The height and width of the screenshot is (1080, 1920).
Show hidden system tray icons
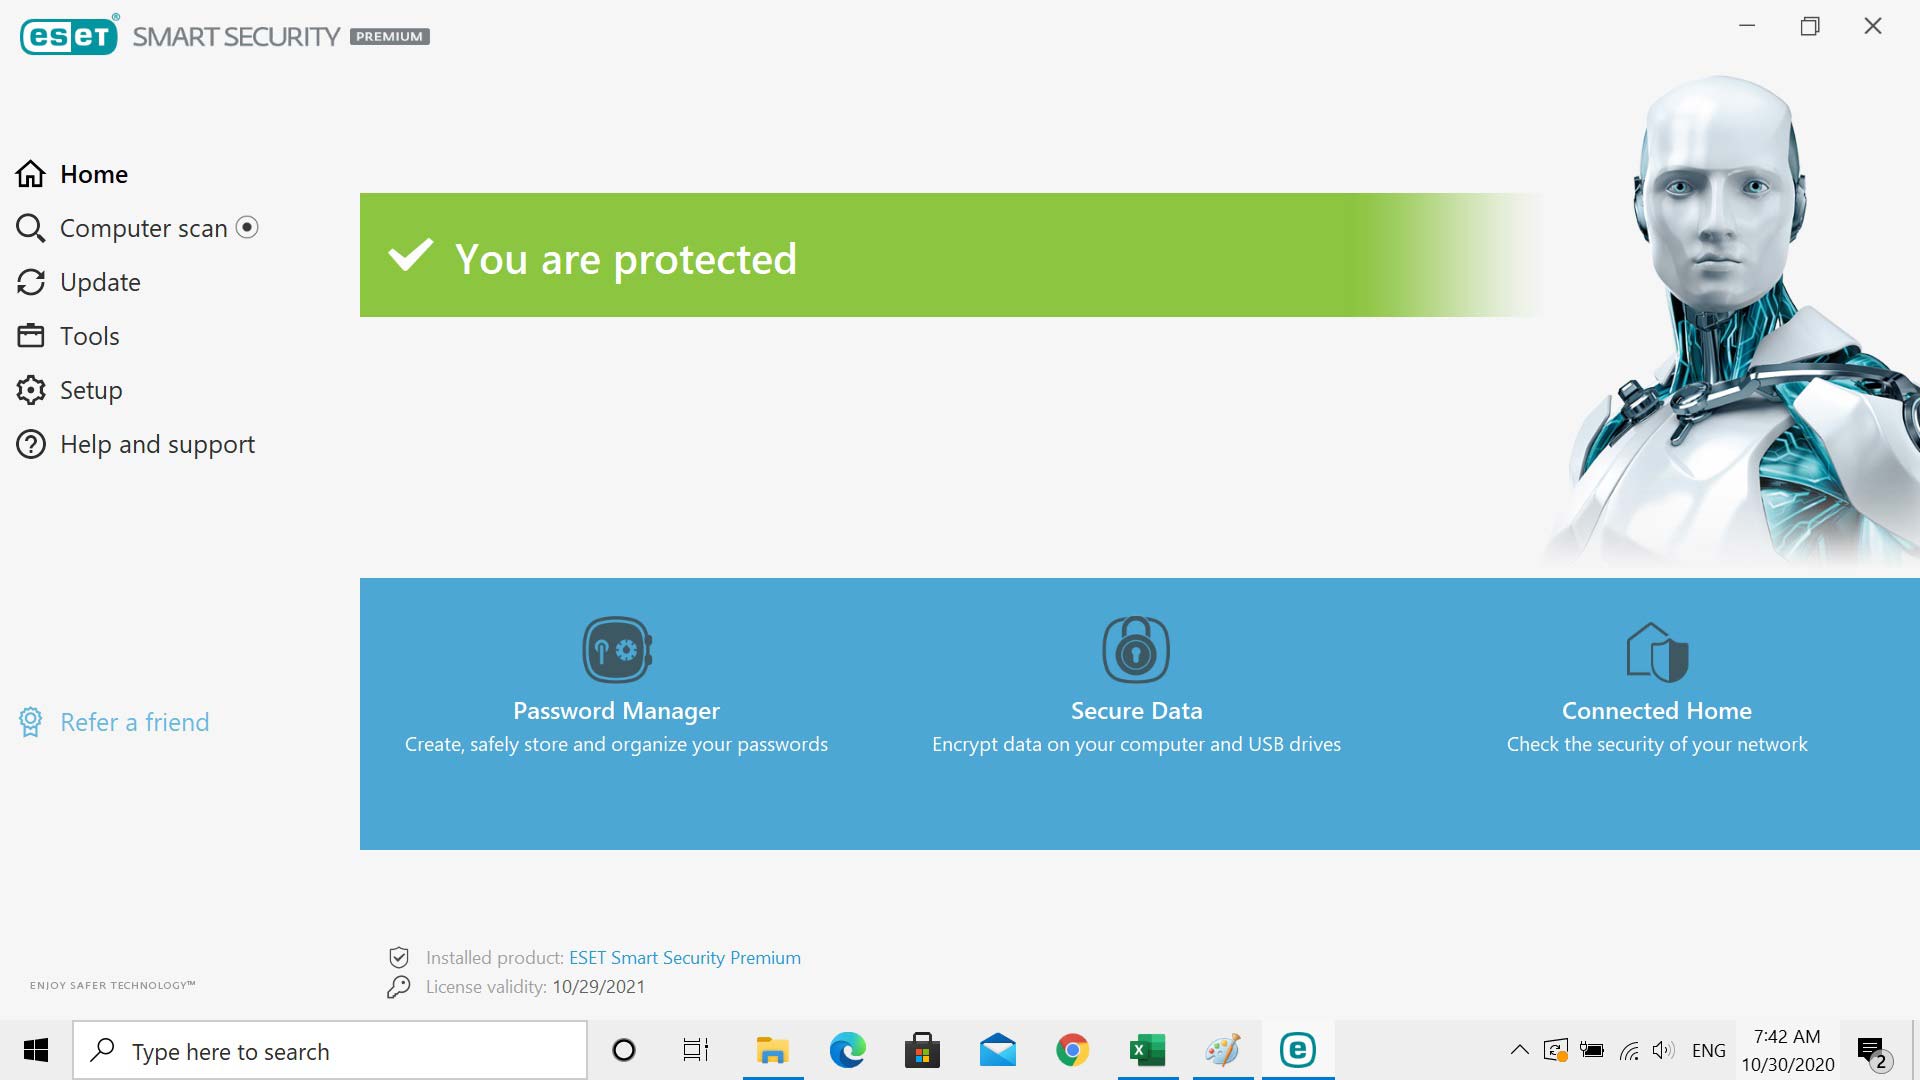point(1519,1050)
